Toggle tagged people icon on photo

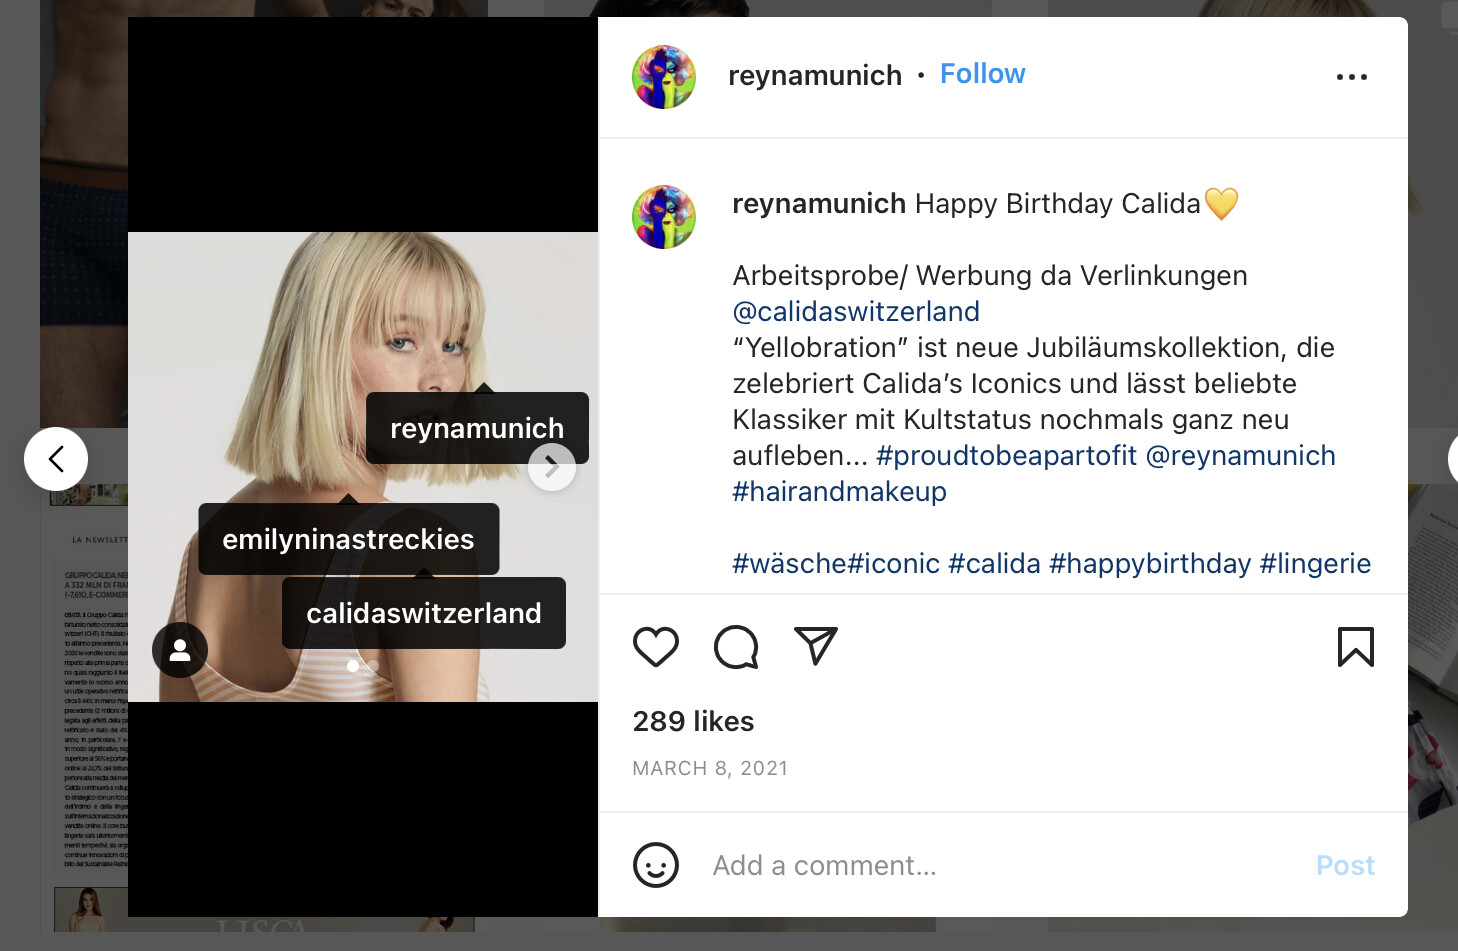pos(180,650)
